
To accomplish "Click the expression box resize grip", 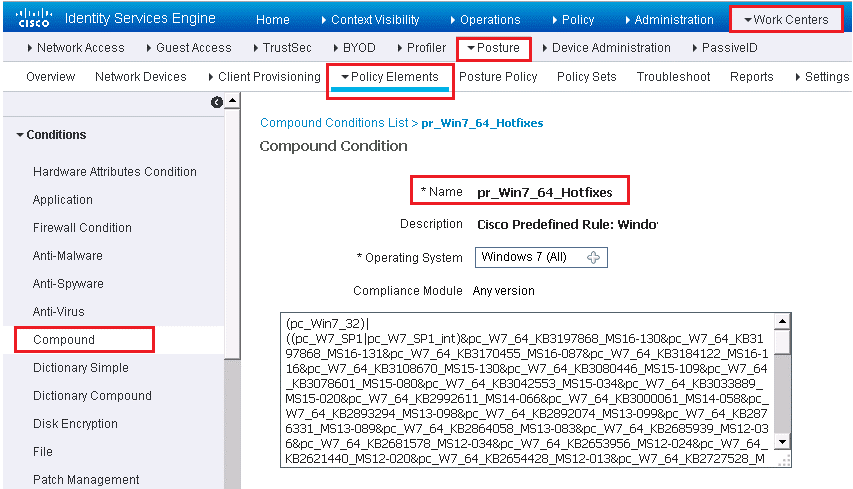I will click(784, 461).
